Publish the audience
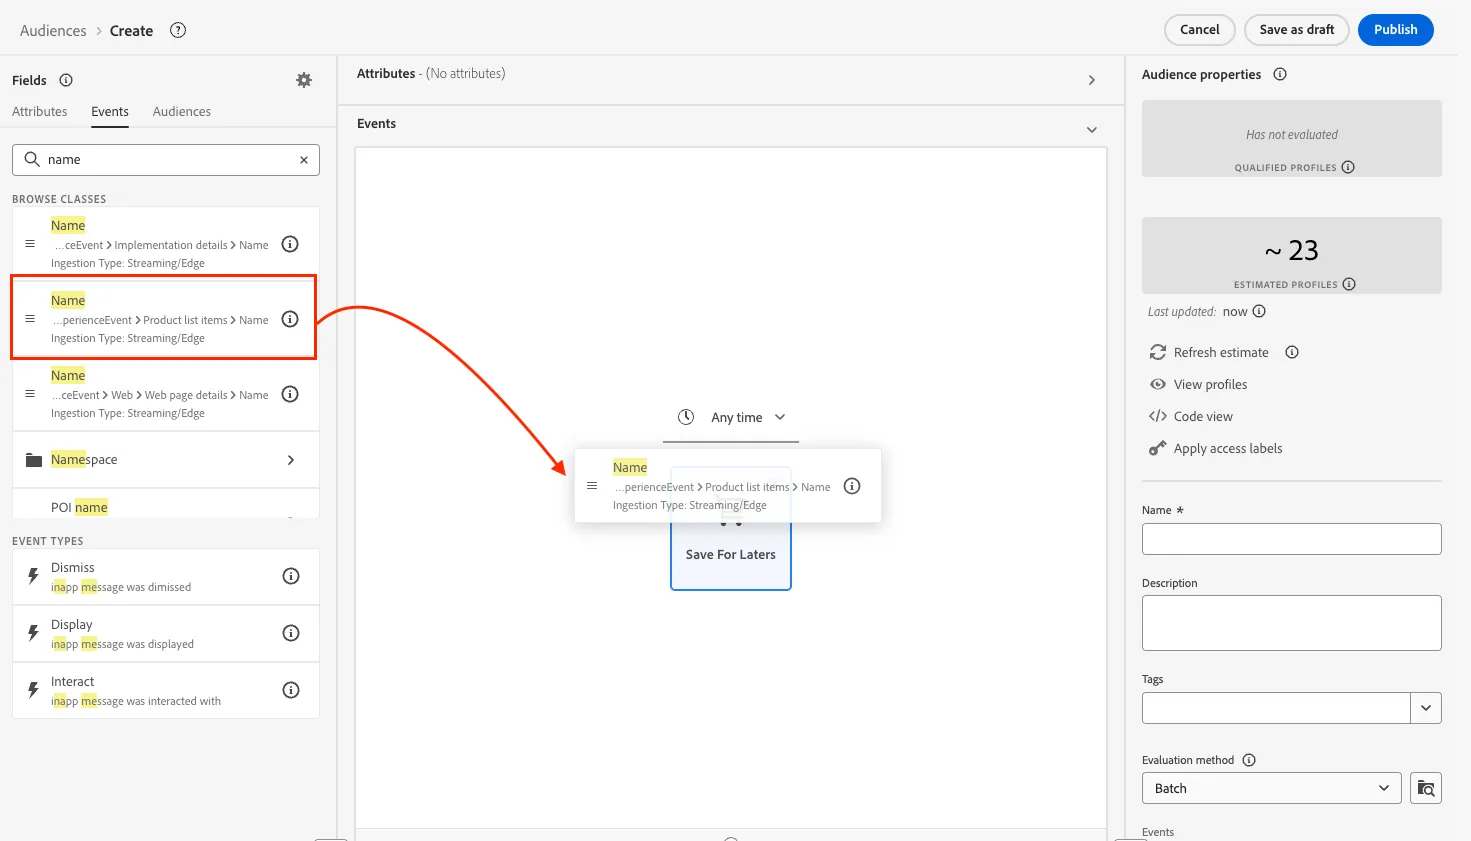This screenshot has width=1471, height=841. coord(1396,30)
